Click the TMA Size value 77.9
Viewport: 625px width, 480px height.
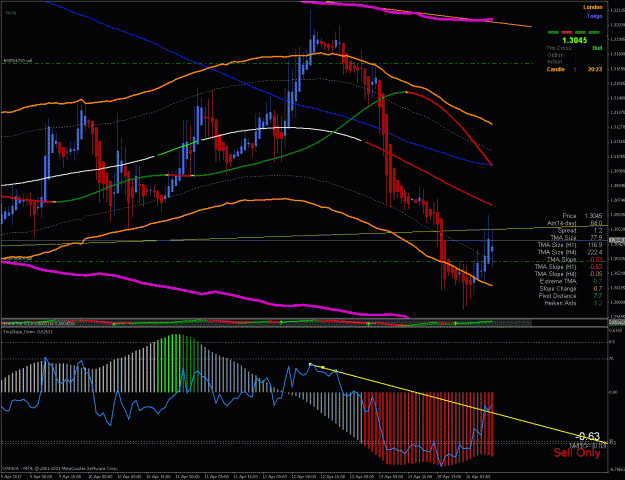596,238
